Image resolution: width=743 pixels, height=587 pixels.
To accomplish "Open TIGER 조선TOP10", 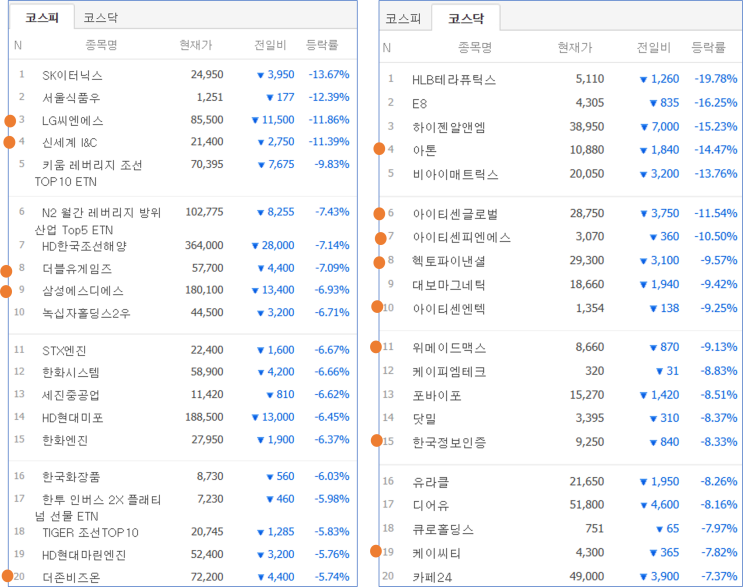I will (x=90, y=533).
